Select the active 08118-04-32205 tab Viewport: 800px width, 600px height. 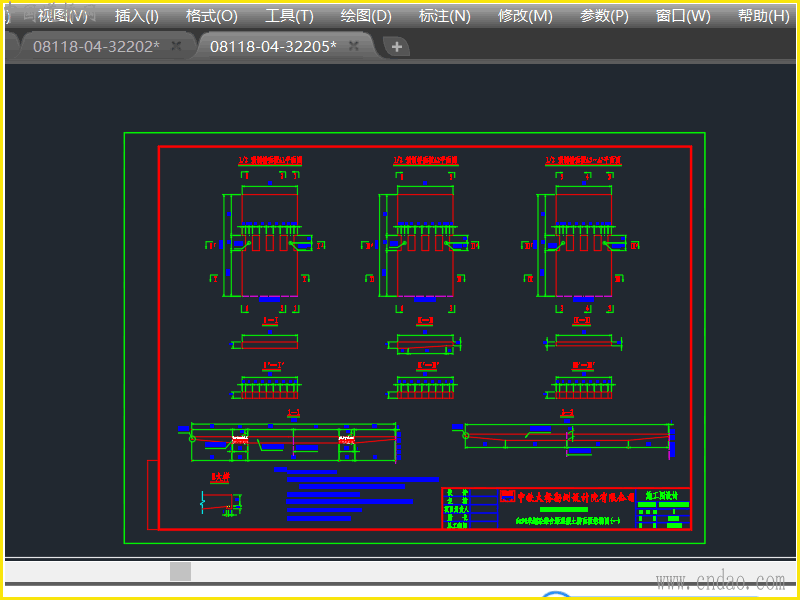(x=272, y=46)
